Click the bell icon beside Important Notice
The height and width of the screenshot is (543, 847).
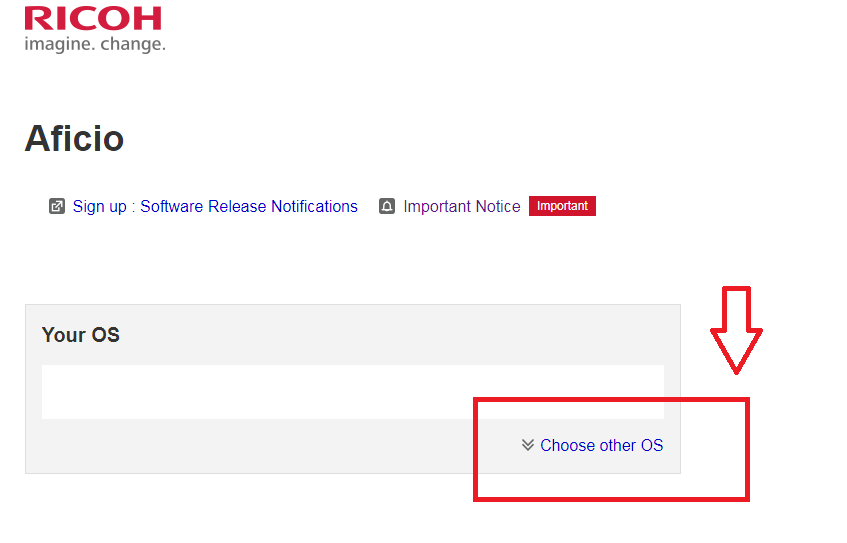point(387,206)
